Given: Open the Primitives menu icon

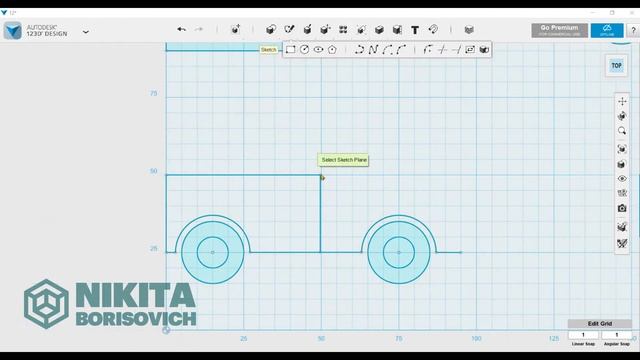Looking at the screenshot, I should point(271,29).
